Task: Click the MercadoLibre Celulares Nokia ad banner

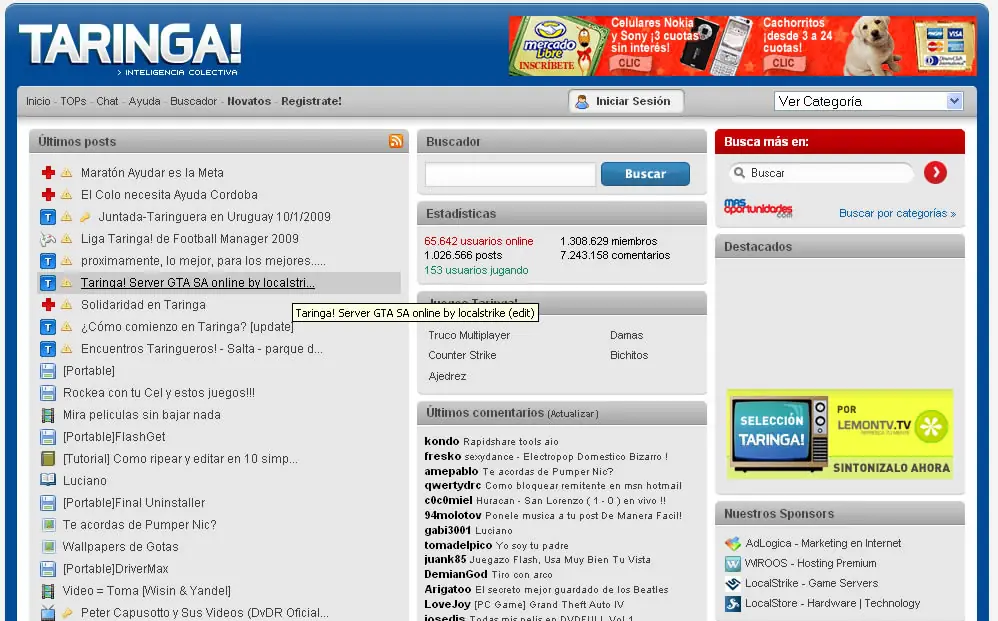Action: click(743, 46)
